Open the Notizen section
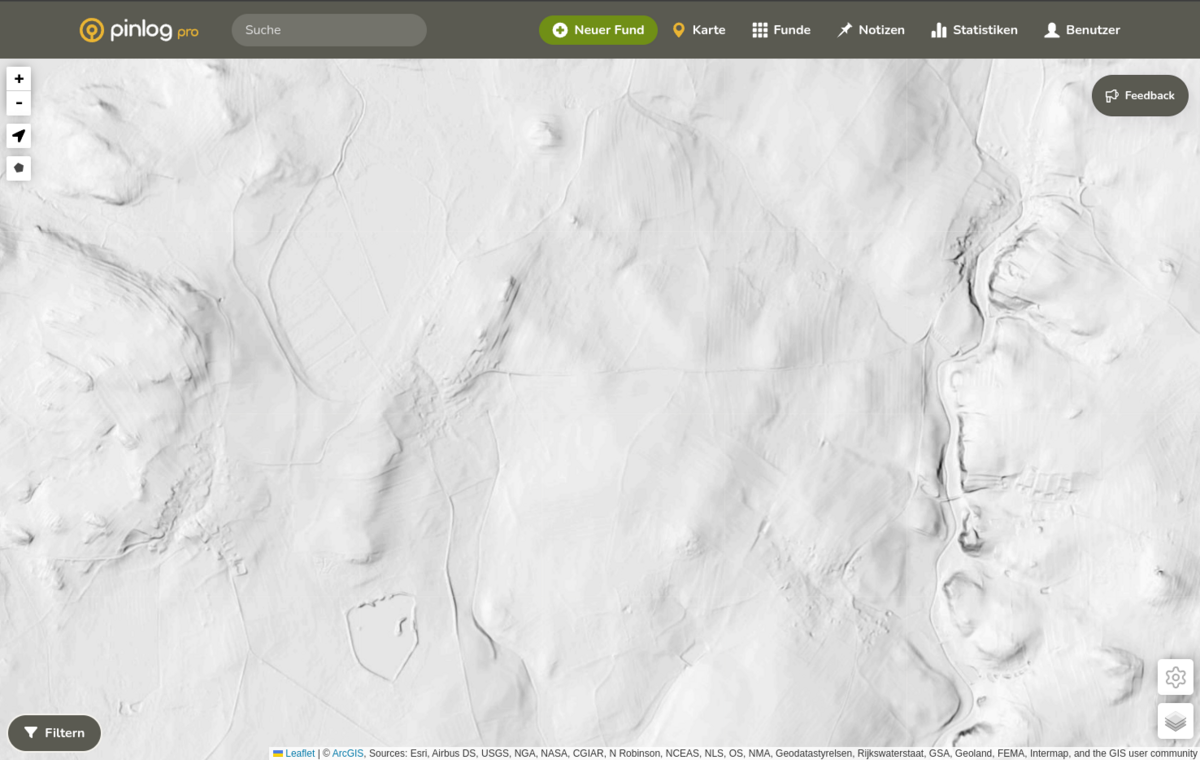The image size is (1200, 760). point(871,30)
